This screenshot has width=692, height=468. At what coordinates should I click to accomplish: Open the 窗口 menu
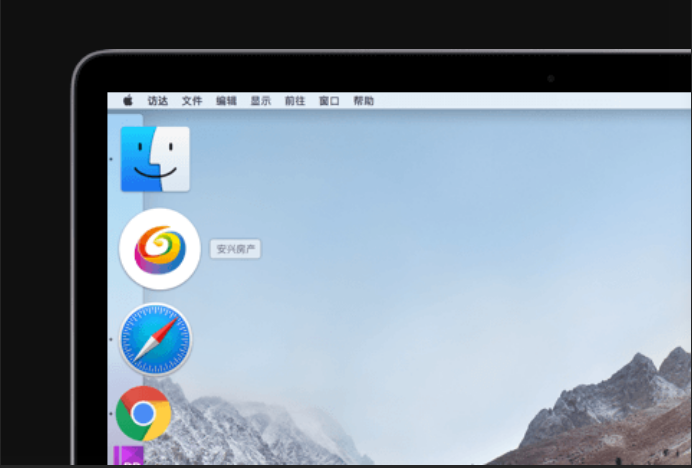point(329,101)
